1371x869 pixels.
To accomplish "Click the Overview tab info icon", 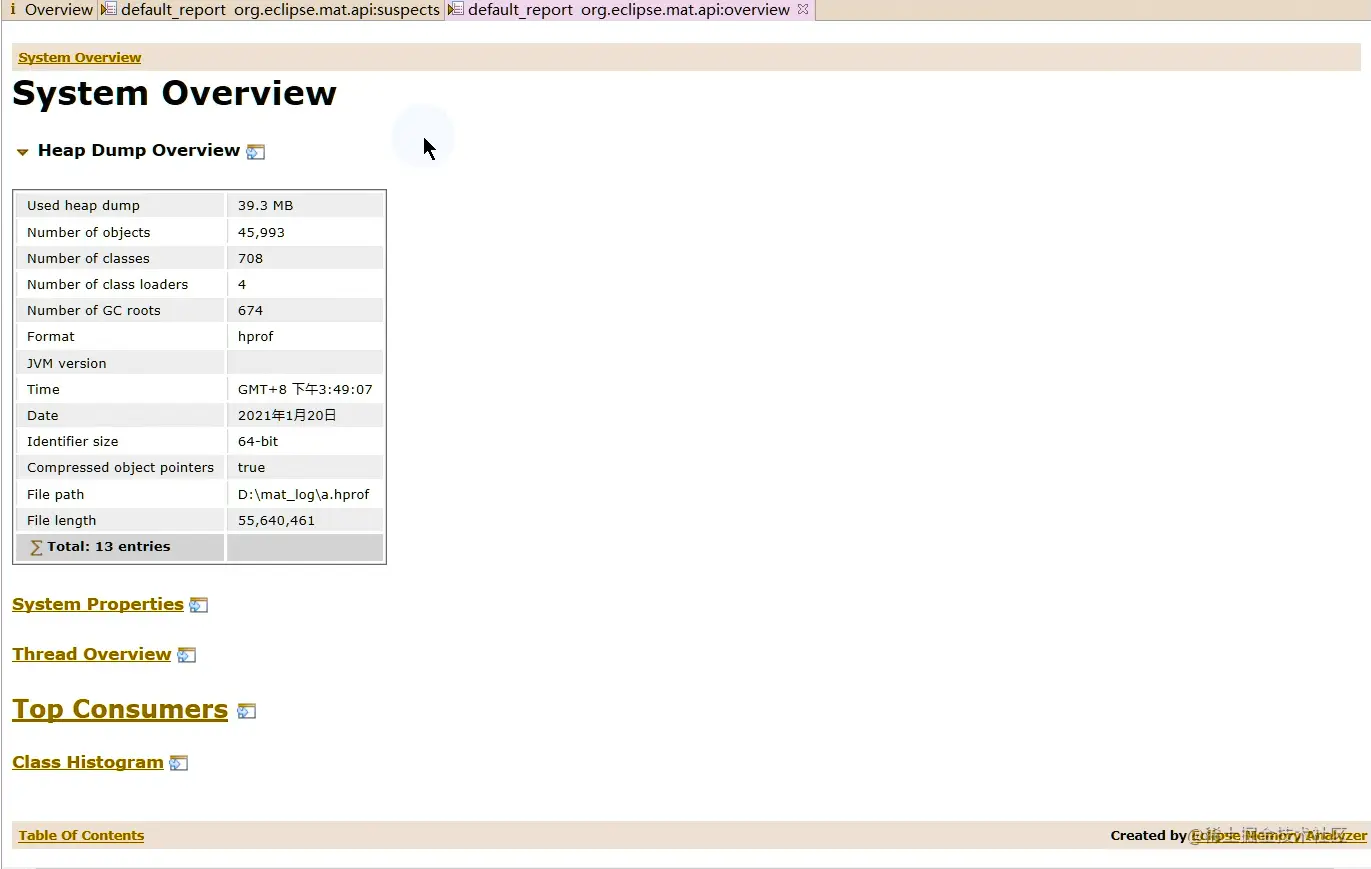I will click(13, 10).
